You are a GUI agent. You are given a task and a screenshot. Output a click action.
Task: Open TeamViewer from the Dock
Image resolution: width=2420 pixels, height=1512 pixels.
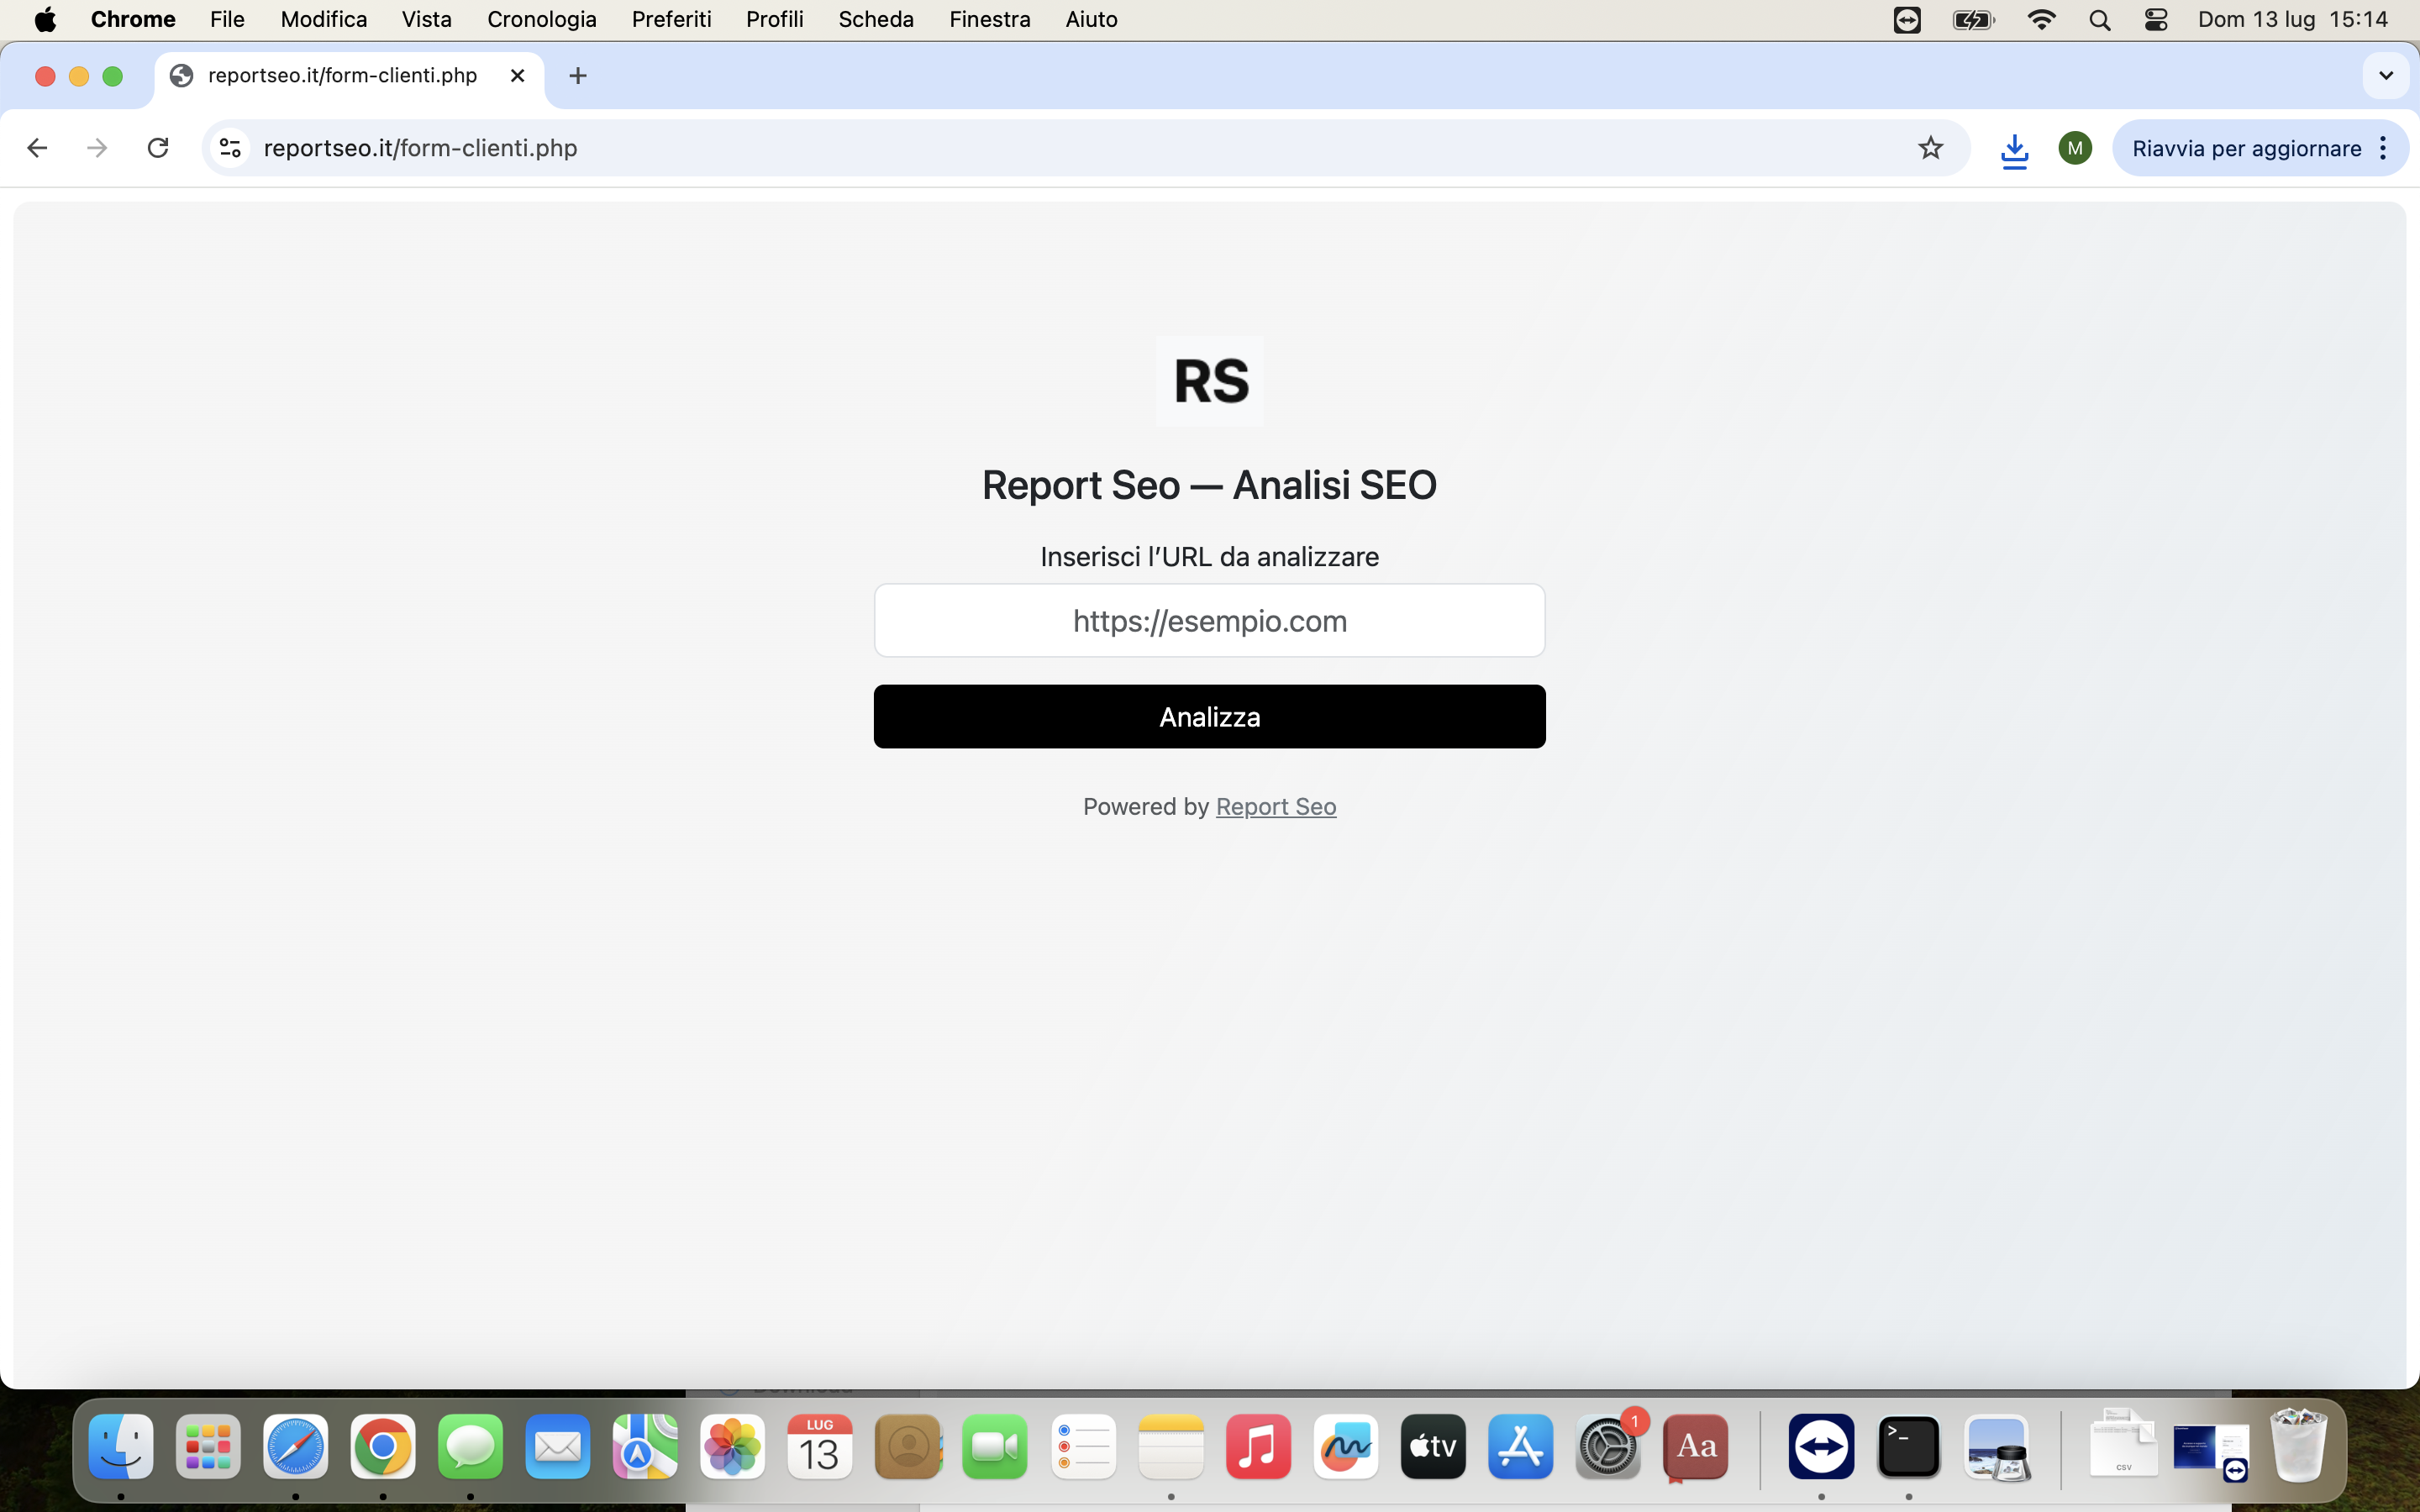tap(1821, 1446)
